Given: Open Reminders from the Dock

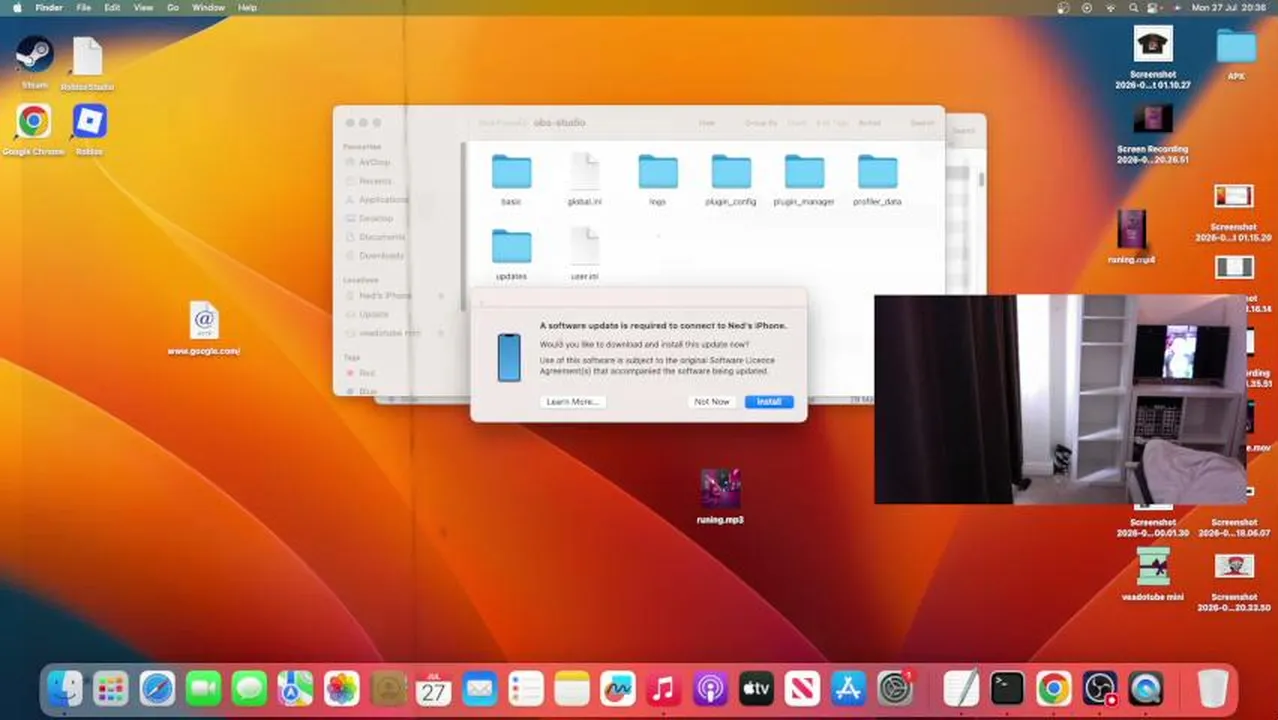Looking at the screenshot, I should pos(525,688).
